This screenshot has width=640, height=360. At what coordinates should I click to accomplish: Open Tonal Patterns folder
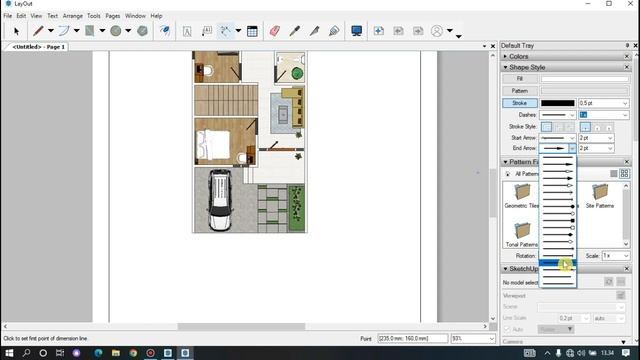[x=522, y=235]
